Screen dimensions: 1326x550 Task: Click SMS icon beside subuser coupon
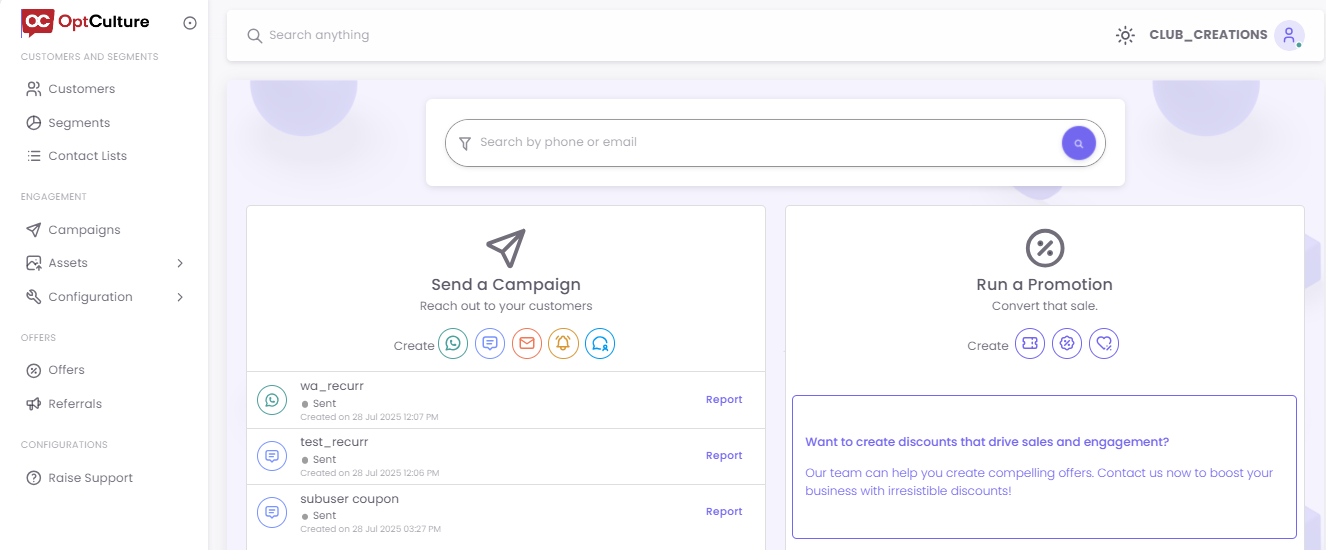click(272, 512)
